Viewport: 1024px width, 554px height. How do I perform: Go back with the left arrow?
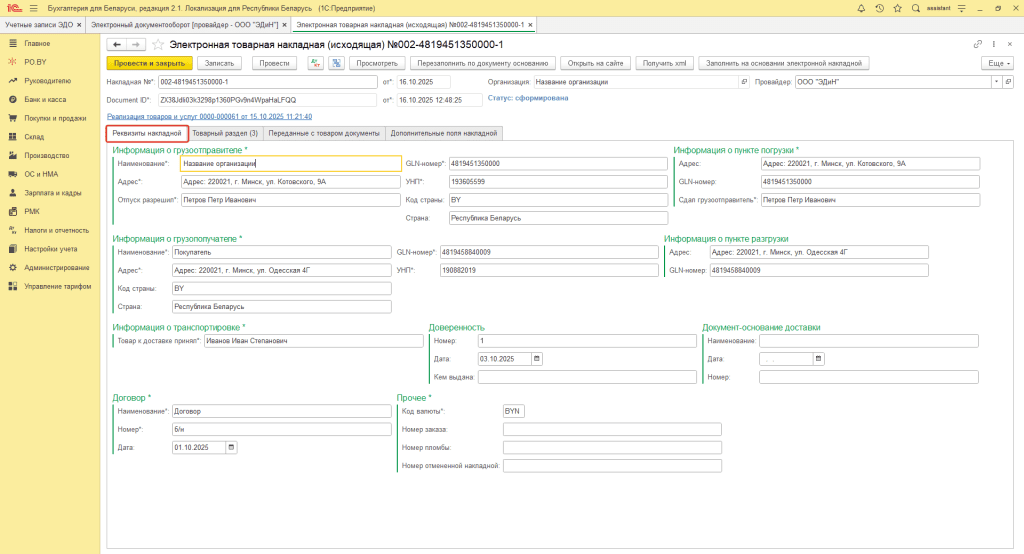[x=116, y=44]
